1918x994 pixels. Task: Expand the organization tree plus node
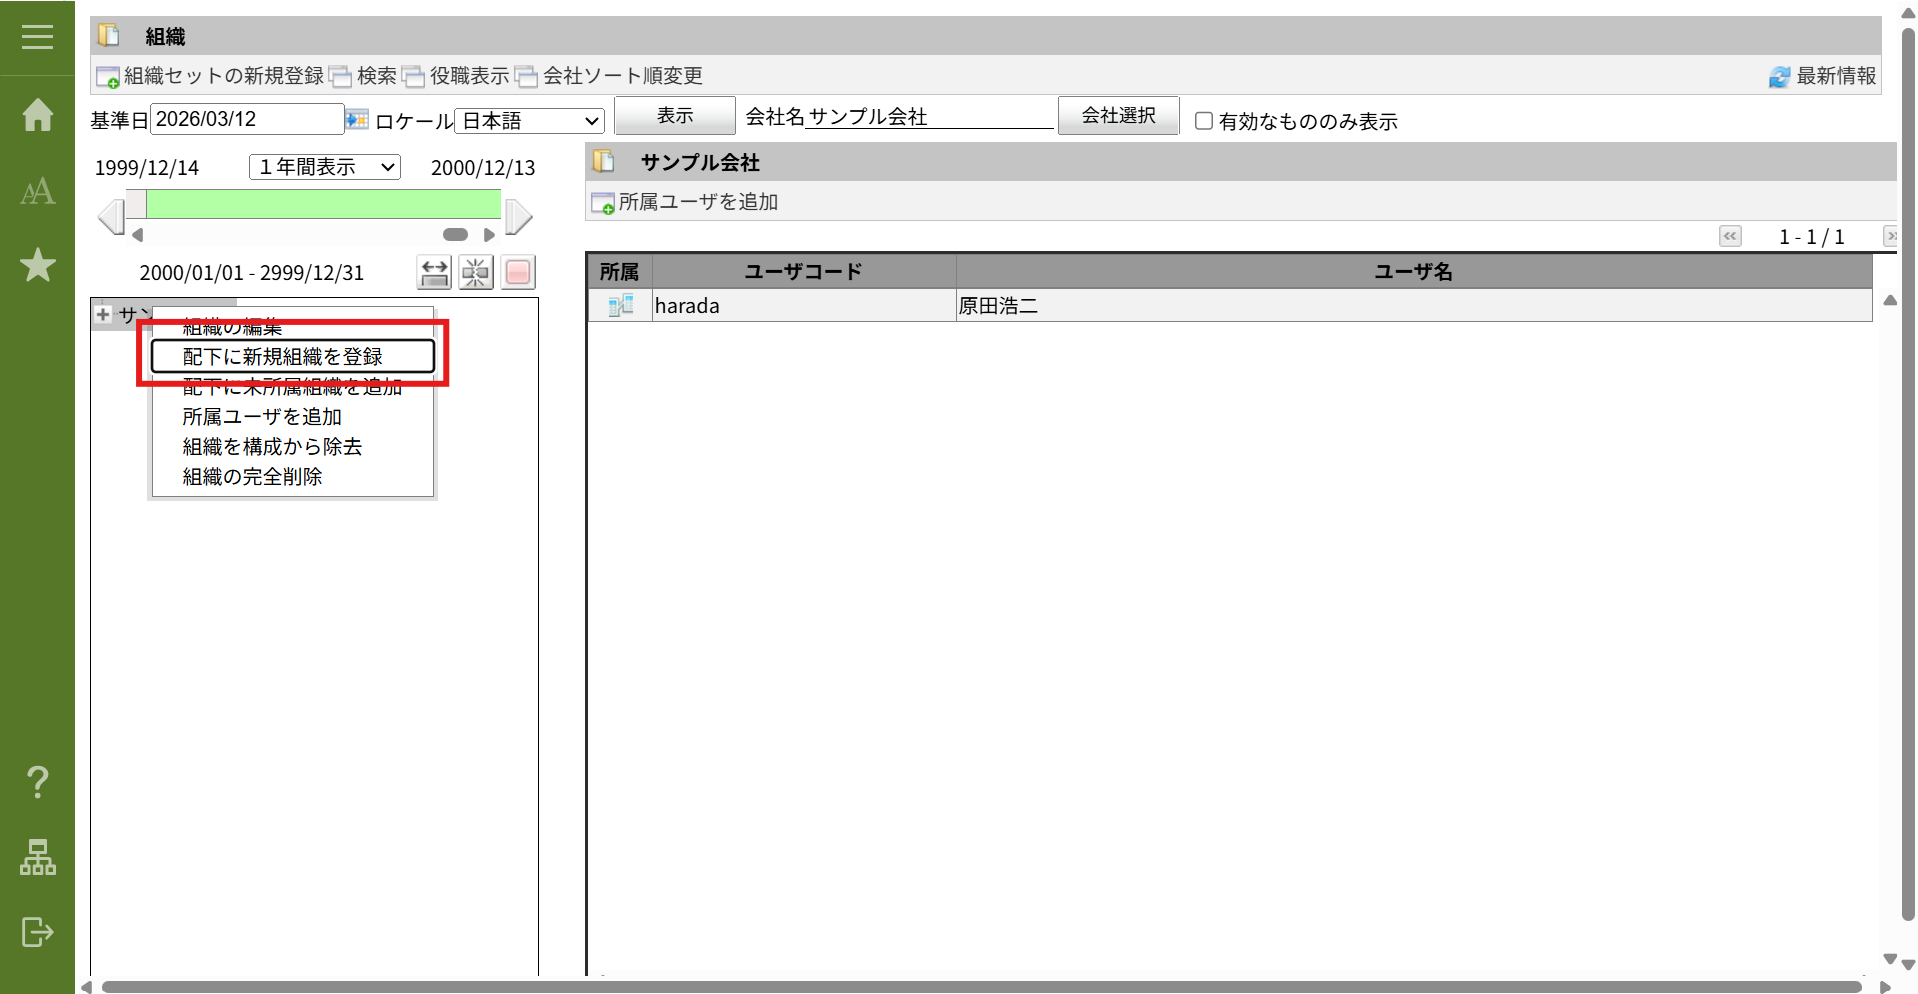(x=103, y=314)
